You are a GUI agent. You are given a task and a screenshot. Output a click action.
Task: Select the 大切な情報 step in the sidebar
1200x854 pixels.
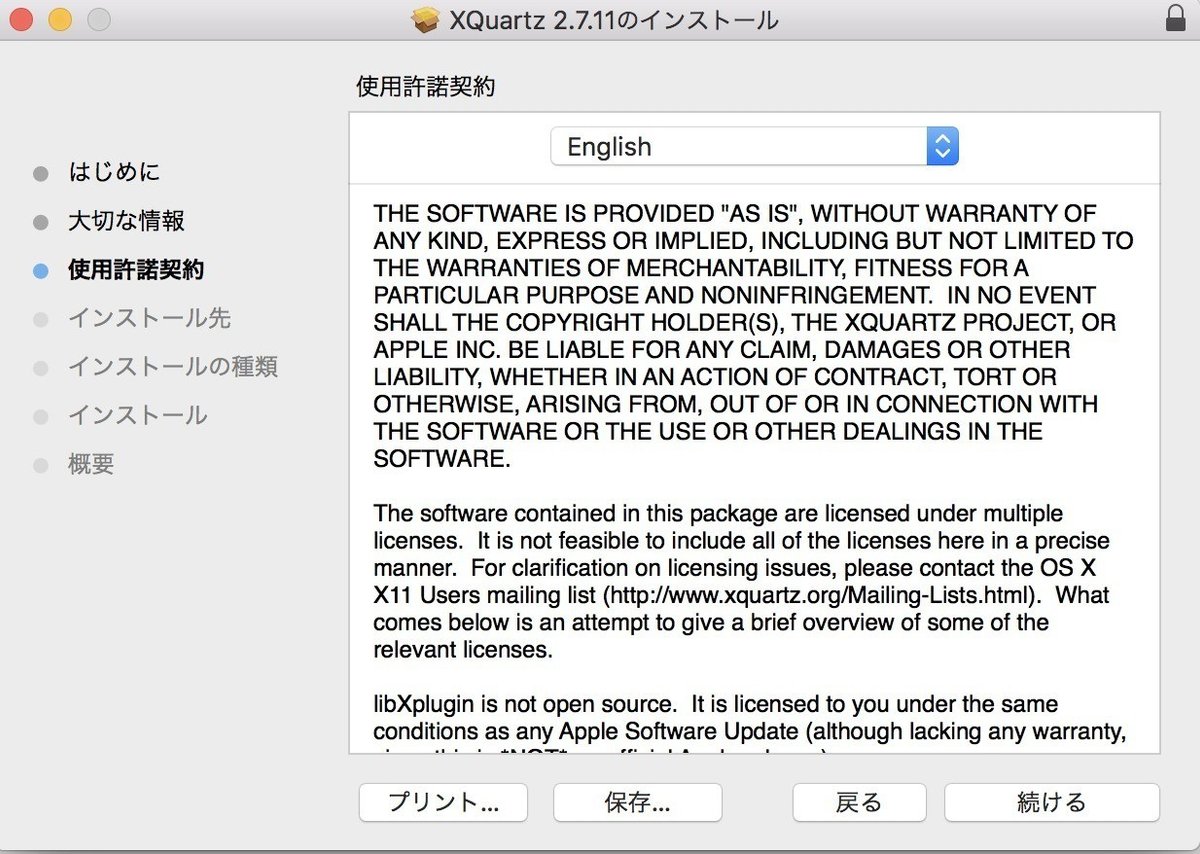tap(125, 221)
